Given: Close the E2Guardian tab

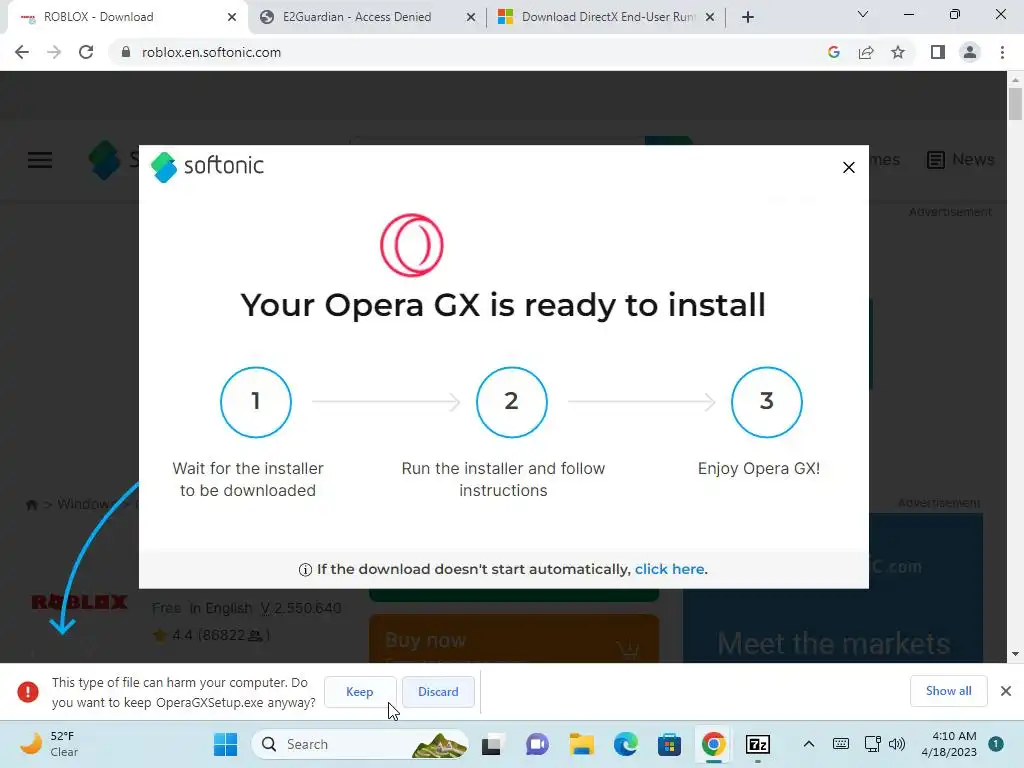Looking at the screenshot, I should (x=471, y=18).
